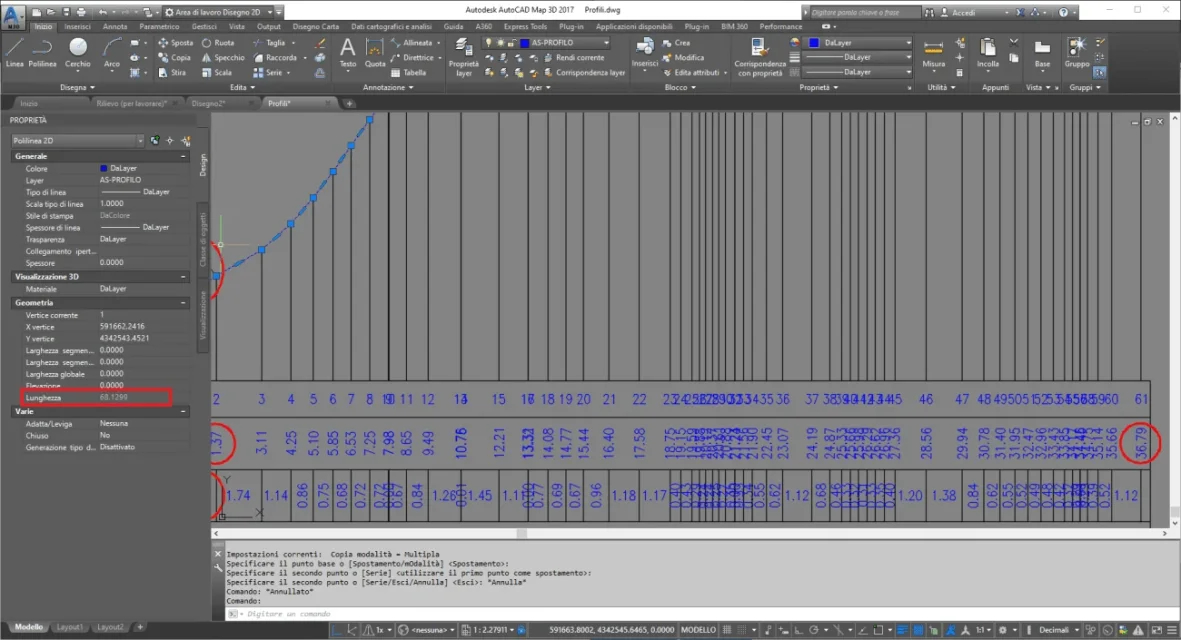Viewport: 1181px width, 640px height.
Task: Click Corrispondenza con proprietà icon
Action: click(759, 56)
